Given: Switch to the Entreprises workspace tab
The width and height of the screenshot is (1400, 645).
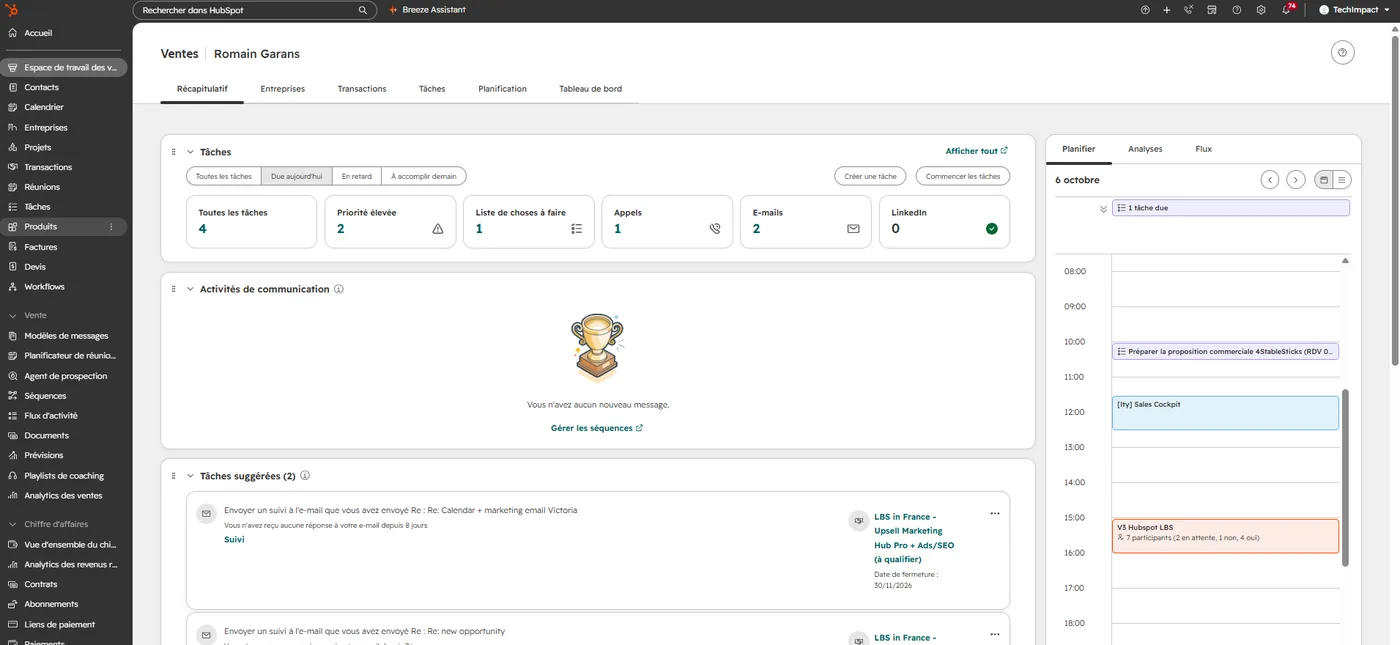Looking at the screenshot, I should 283,89.
